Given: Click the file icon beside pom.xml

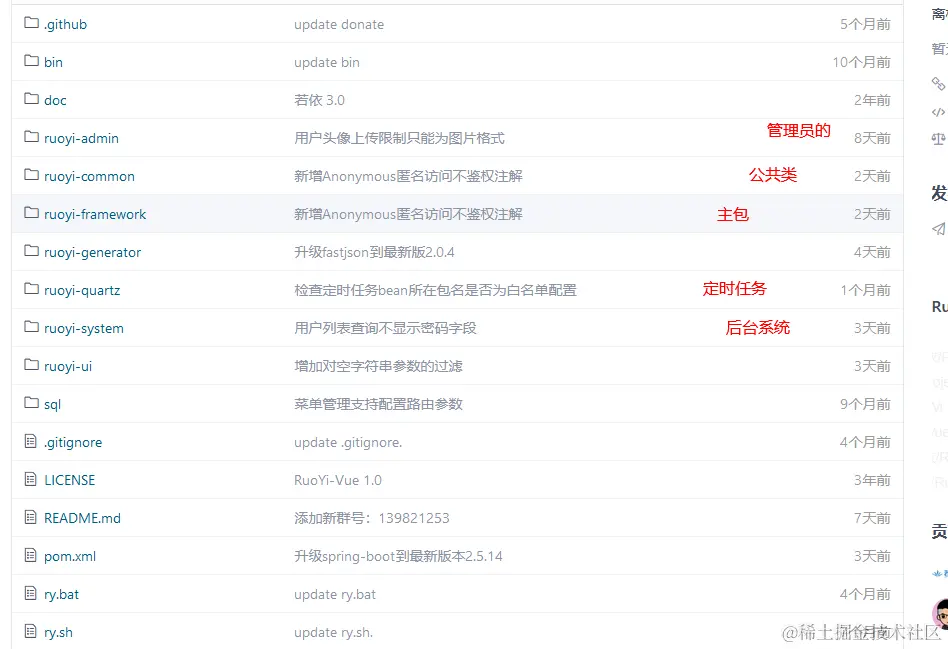Looking at the screenshot, I should (30, 556).
